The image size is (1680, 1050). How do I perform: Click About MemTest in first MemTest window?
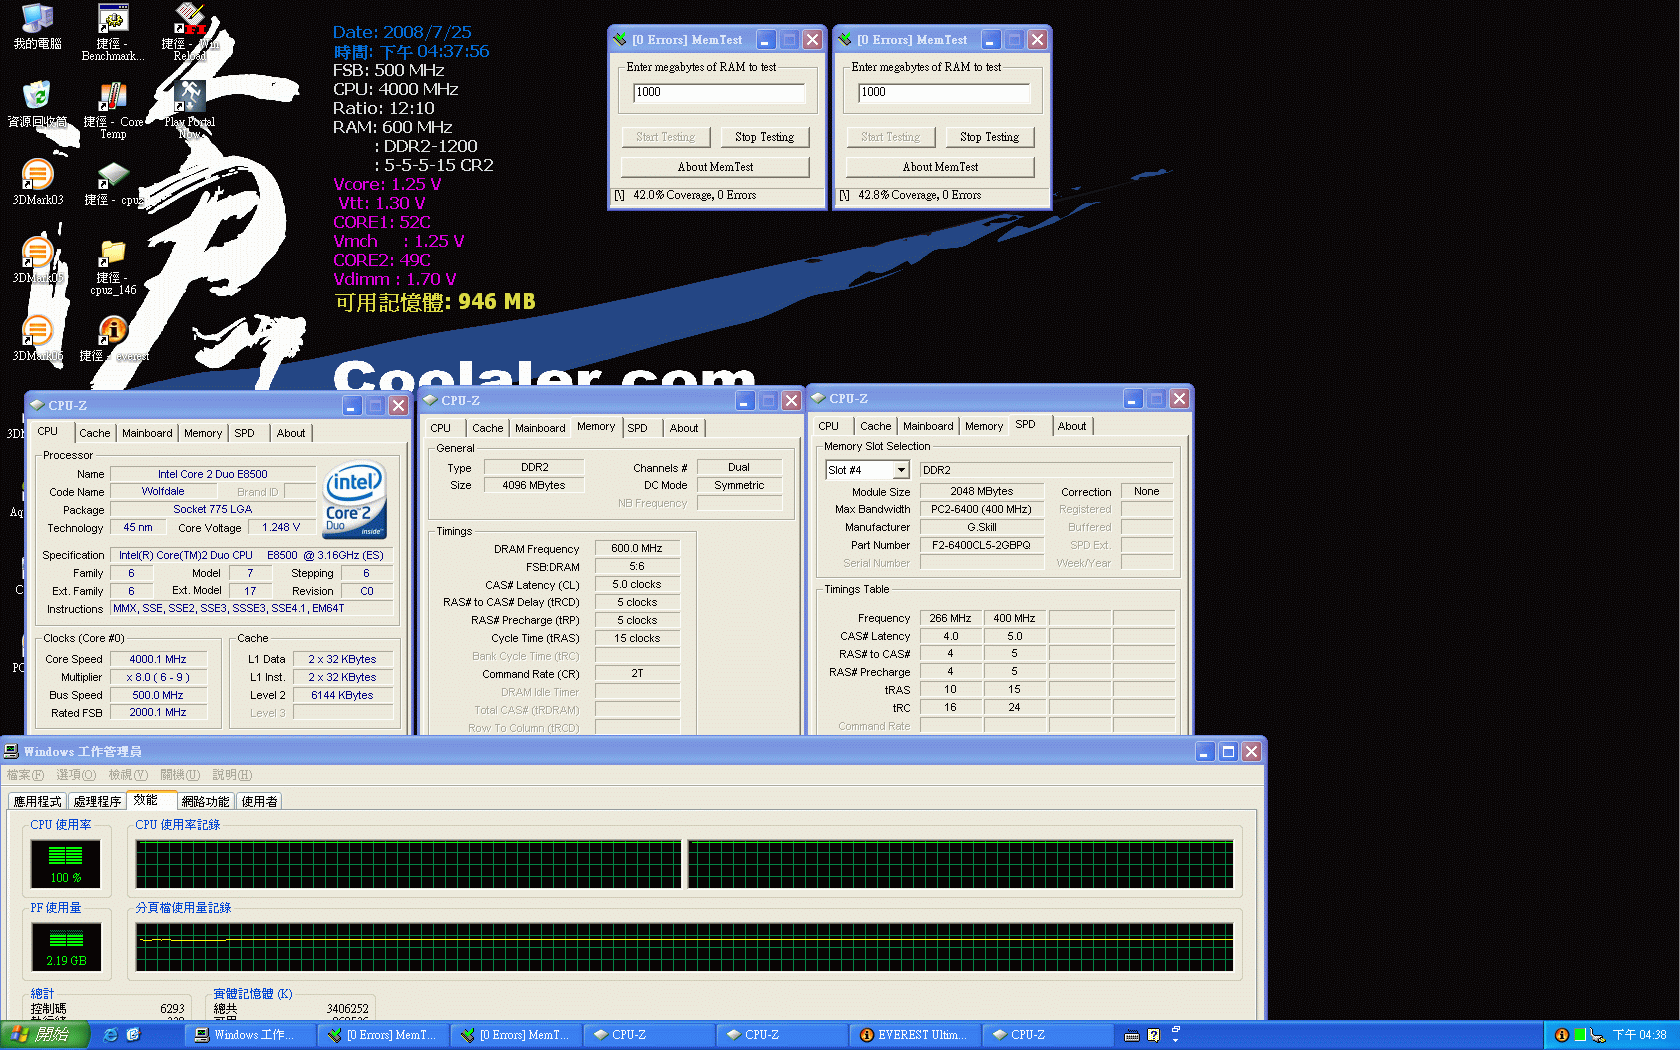pos(715,167)
